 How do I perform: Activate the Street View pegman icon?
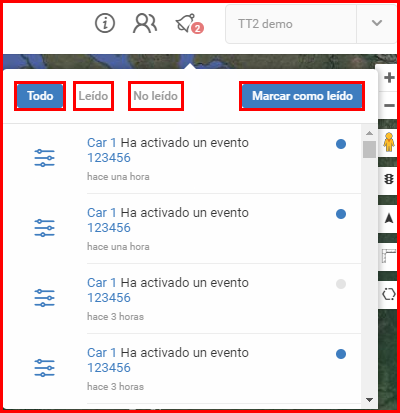pos(389,142)
